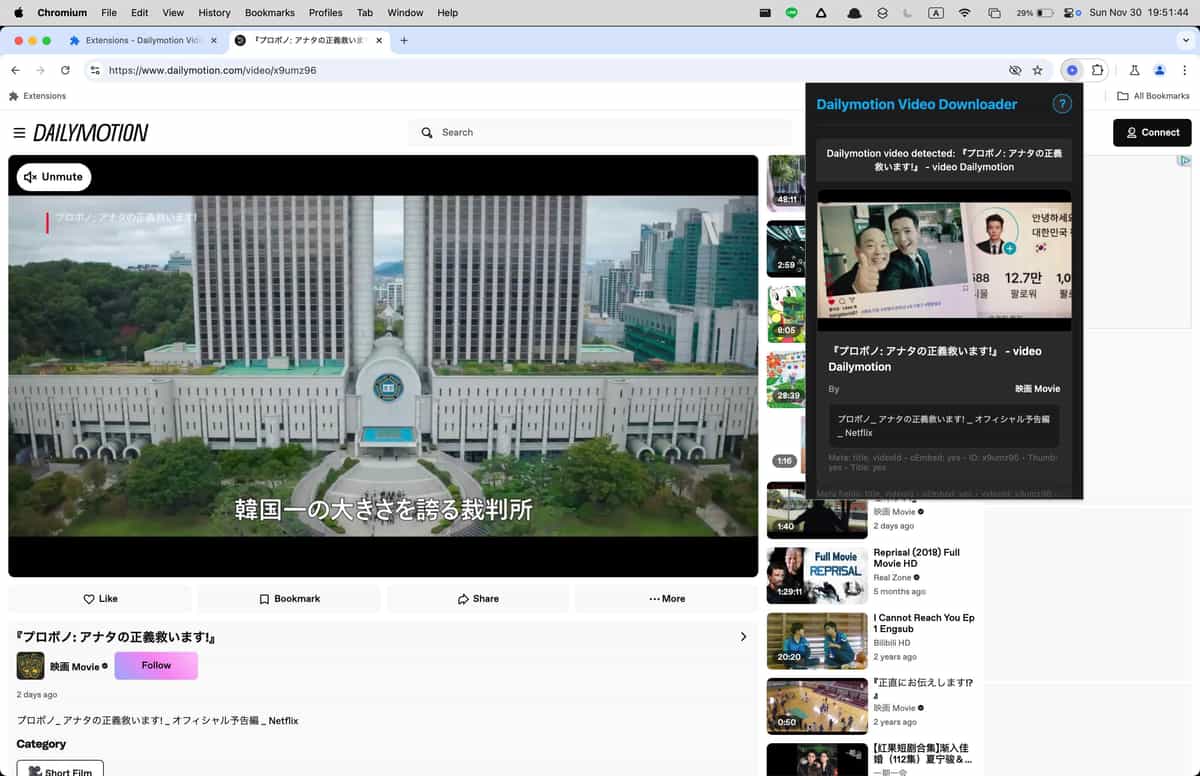The image size is (1200, 776).
Task: Open the Dailymotion hamburger menu
Action: 19,132
